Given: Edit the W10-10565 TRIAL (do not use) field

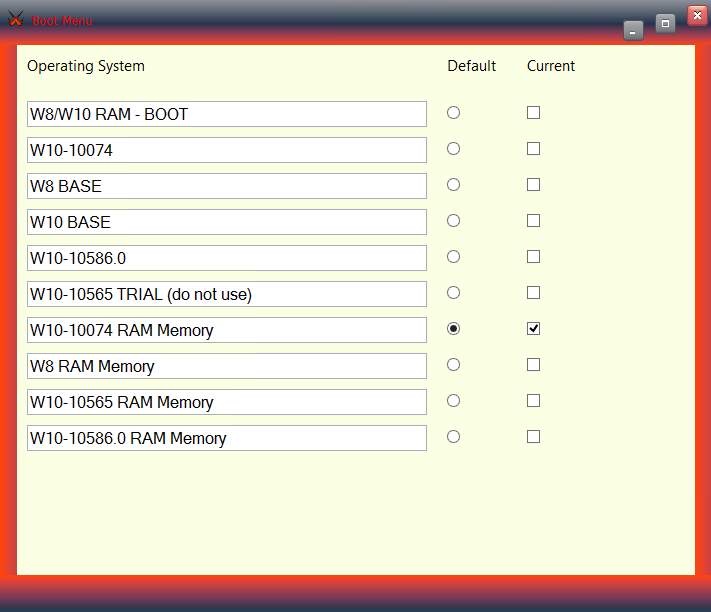Looking at the screenshot, I should coord(227,294).
